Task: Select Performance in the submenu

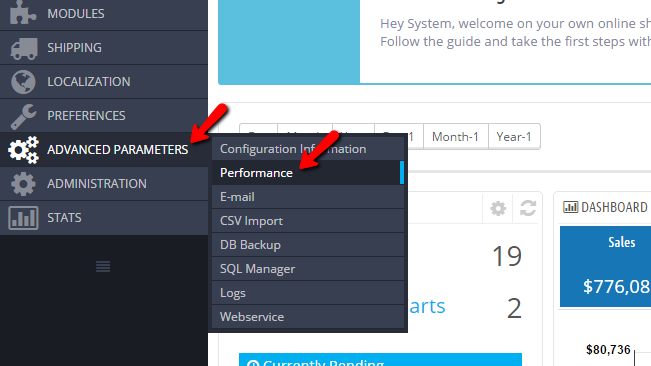Action: pos(308,173)
